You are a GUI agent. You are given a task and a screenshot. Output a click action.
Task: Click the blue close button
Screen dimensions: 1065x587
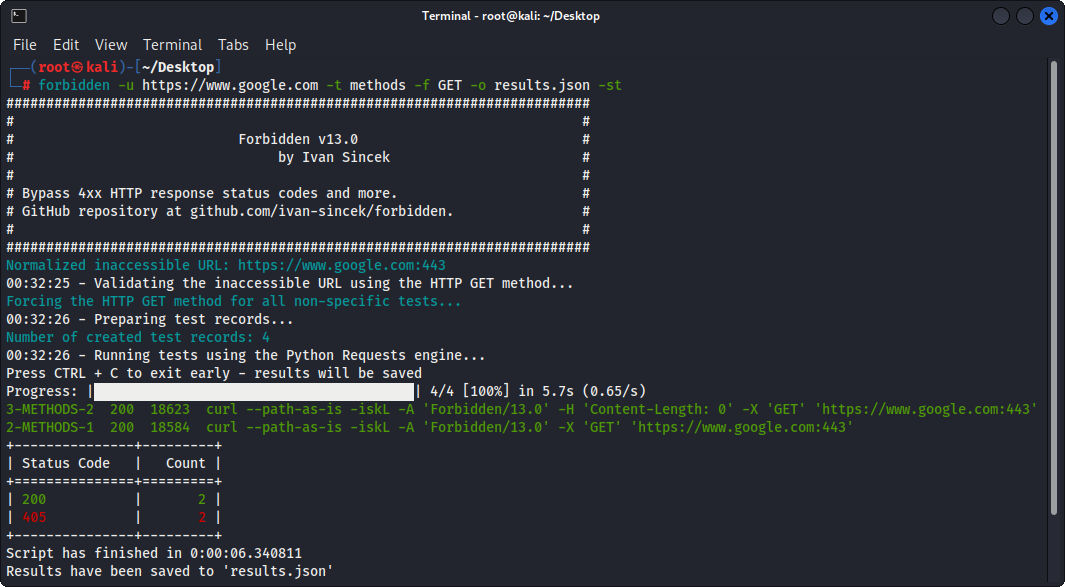[x=1048, y=15]
